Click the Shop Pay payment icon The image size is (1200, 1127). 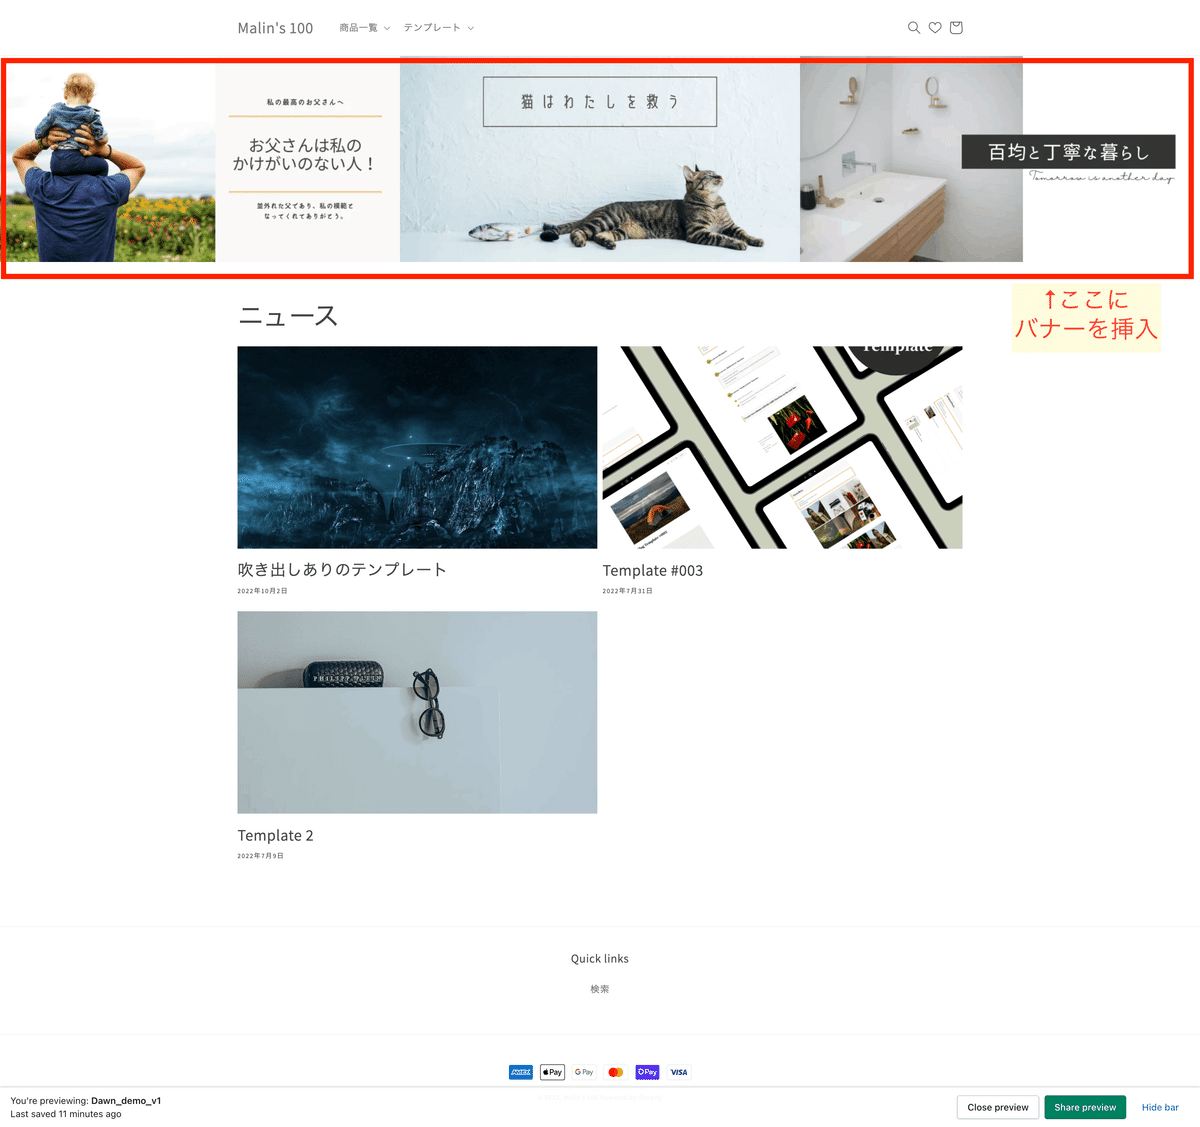pos(647,1072)
